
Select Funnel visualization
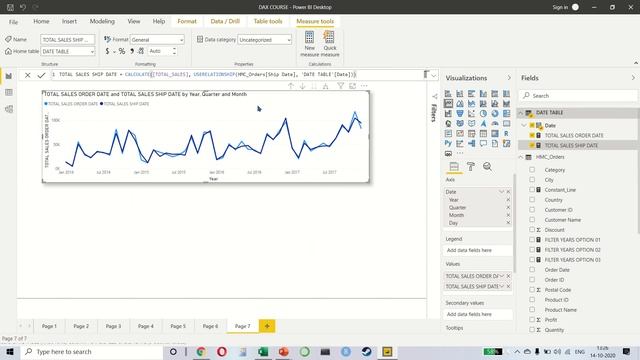tap(460, 113)
